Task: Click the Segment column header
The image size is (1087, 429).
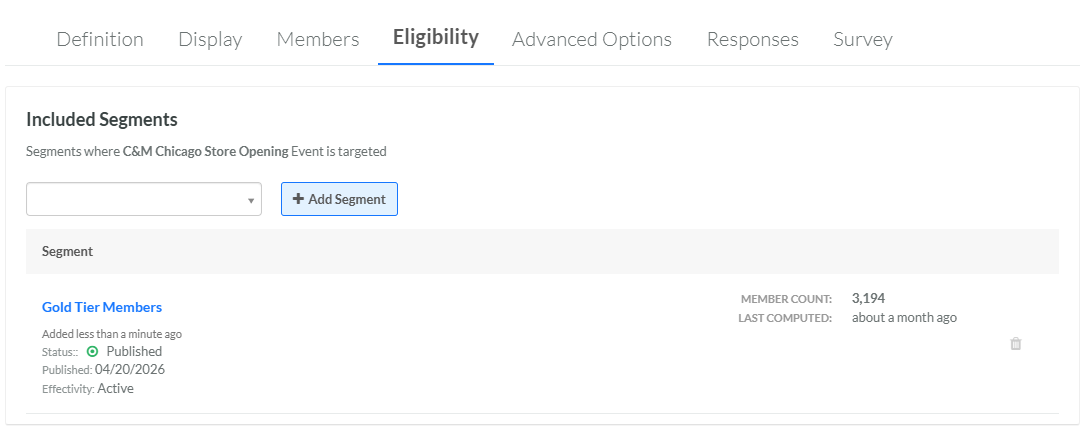Action: 67,251
